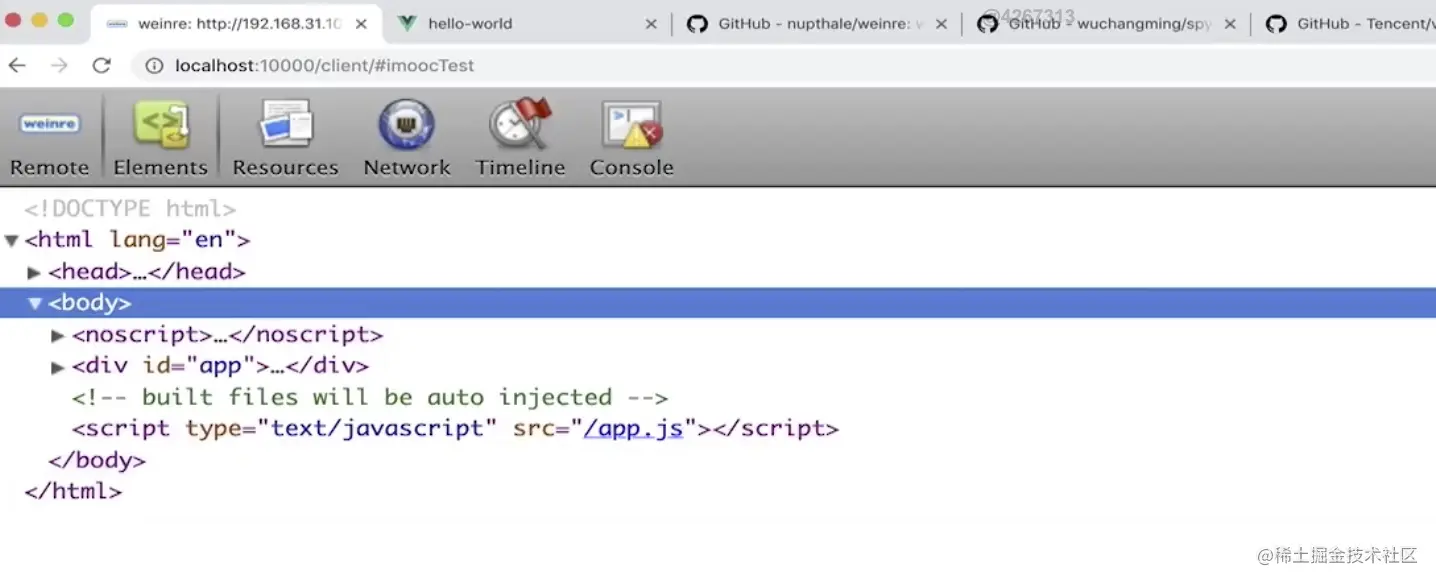Close the hello-world tab
This screenshot has width=1436, height=584.
651,24
